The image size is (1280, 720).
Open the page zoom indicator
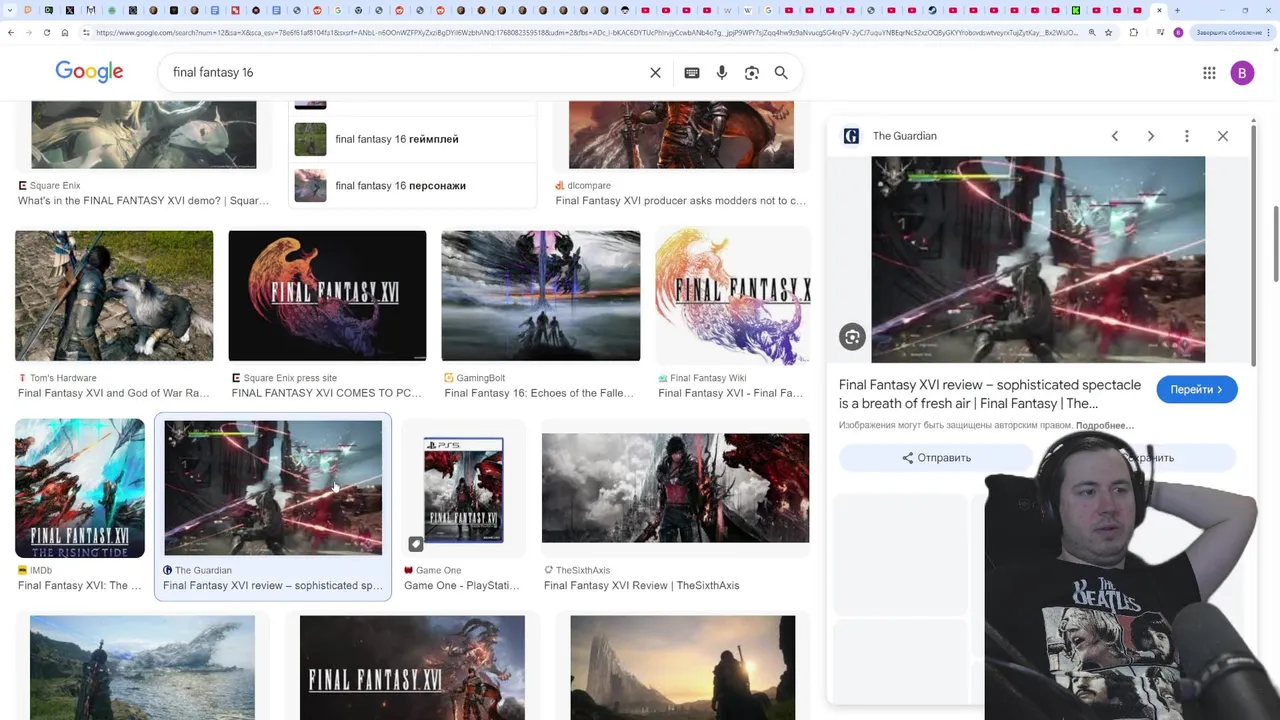pos(1092,33)
